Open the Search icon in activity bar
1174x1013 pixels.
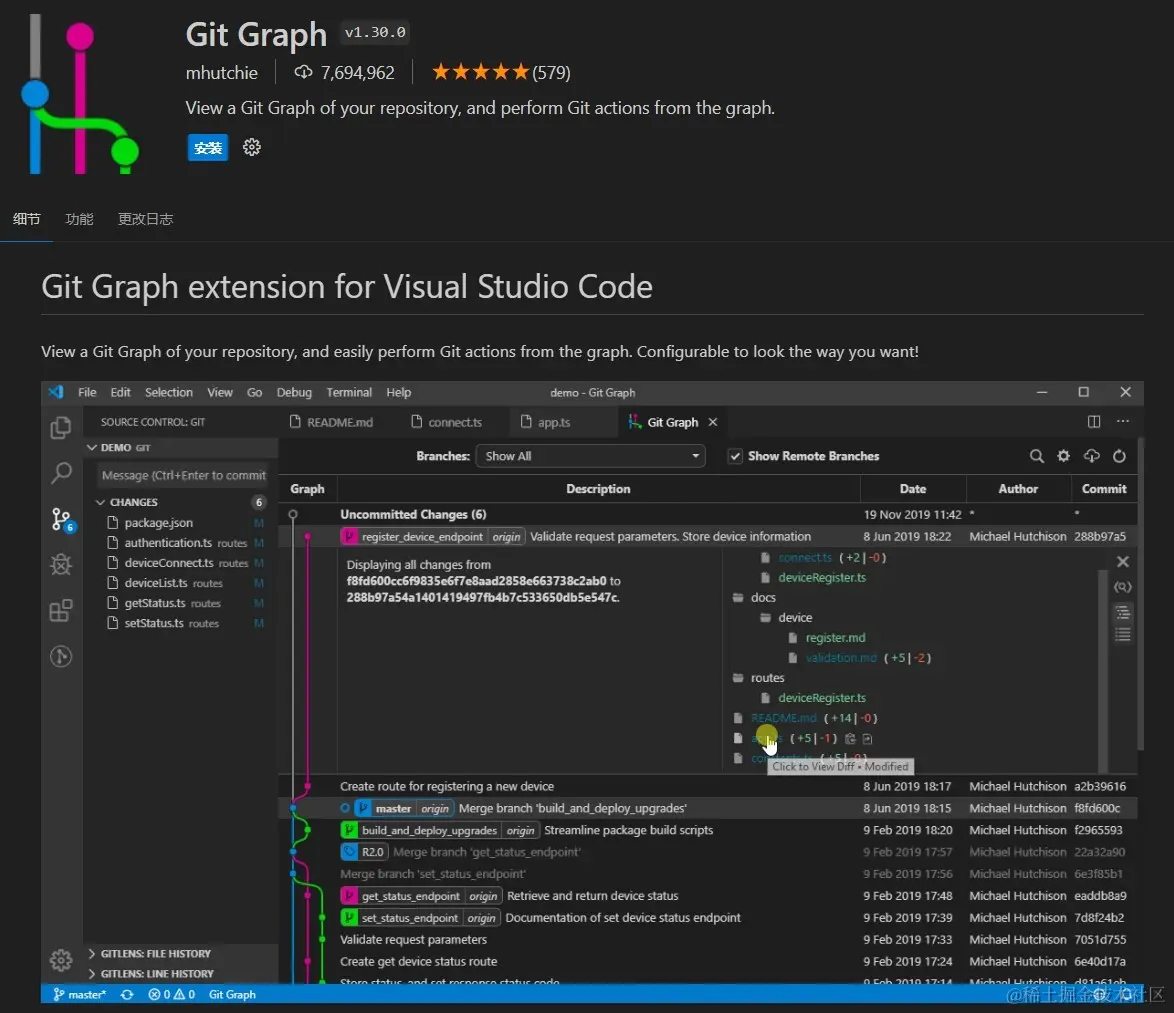[x=61, y=472]
